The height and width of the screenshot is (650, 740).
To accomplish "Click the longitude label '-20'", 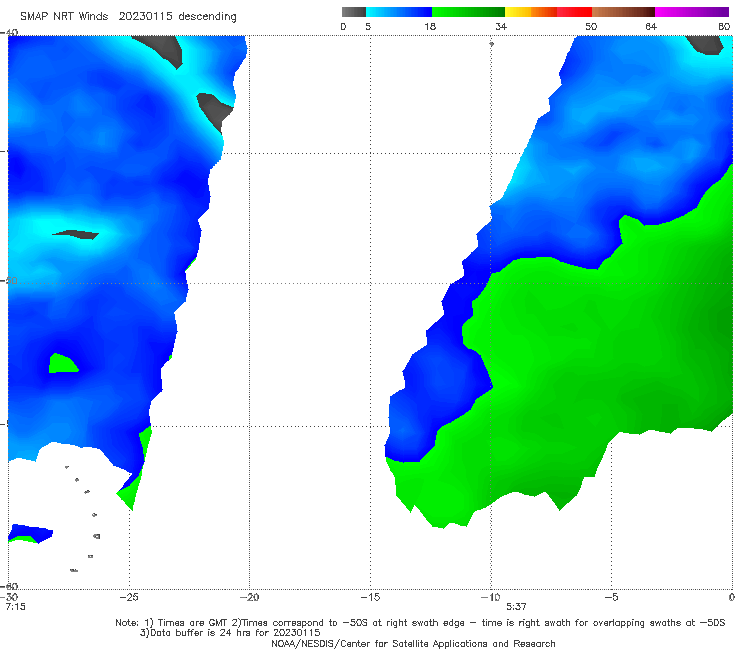I will (x=249, y=597).
